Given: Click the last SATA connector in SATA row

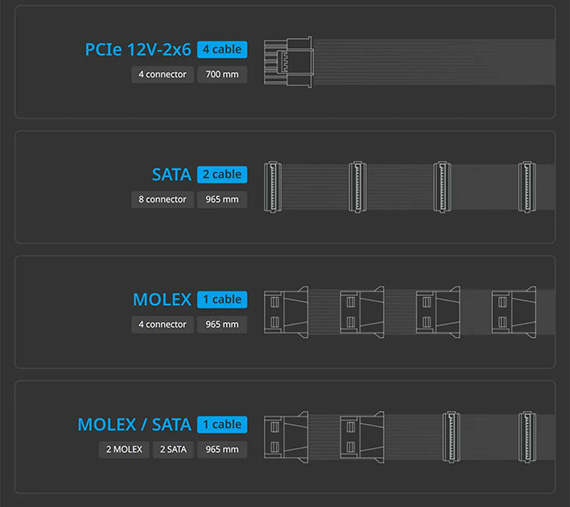Looking at the screenshot, I should coord(527,187).
